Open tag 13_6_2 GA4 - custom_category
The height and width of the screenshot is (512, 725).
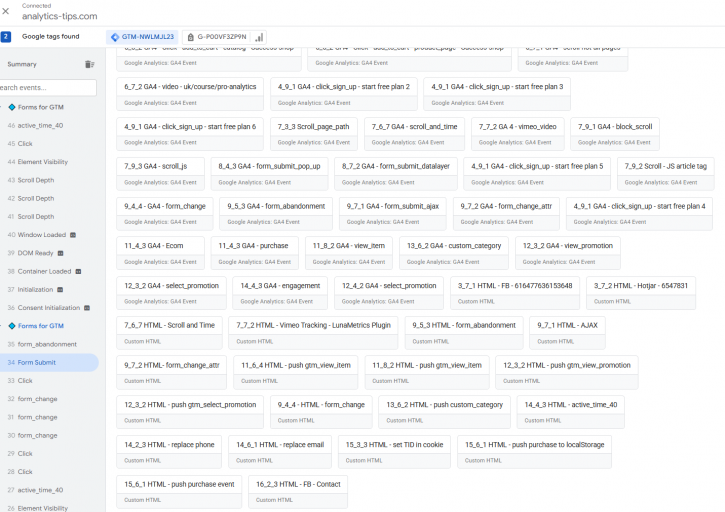[454, 253]
